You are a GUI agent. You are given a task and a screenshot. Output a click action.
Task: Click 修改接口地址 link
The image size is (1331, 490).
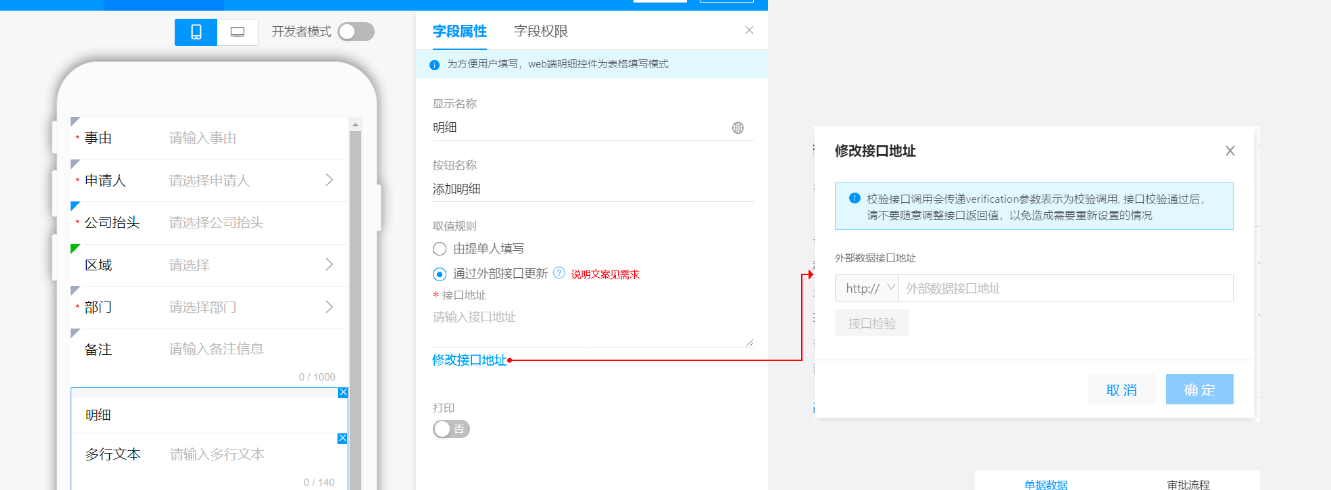(x=469, y=360)
